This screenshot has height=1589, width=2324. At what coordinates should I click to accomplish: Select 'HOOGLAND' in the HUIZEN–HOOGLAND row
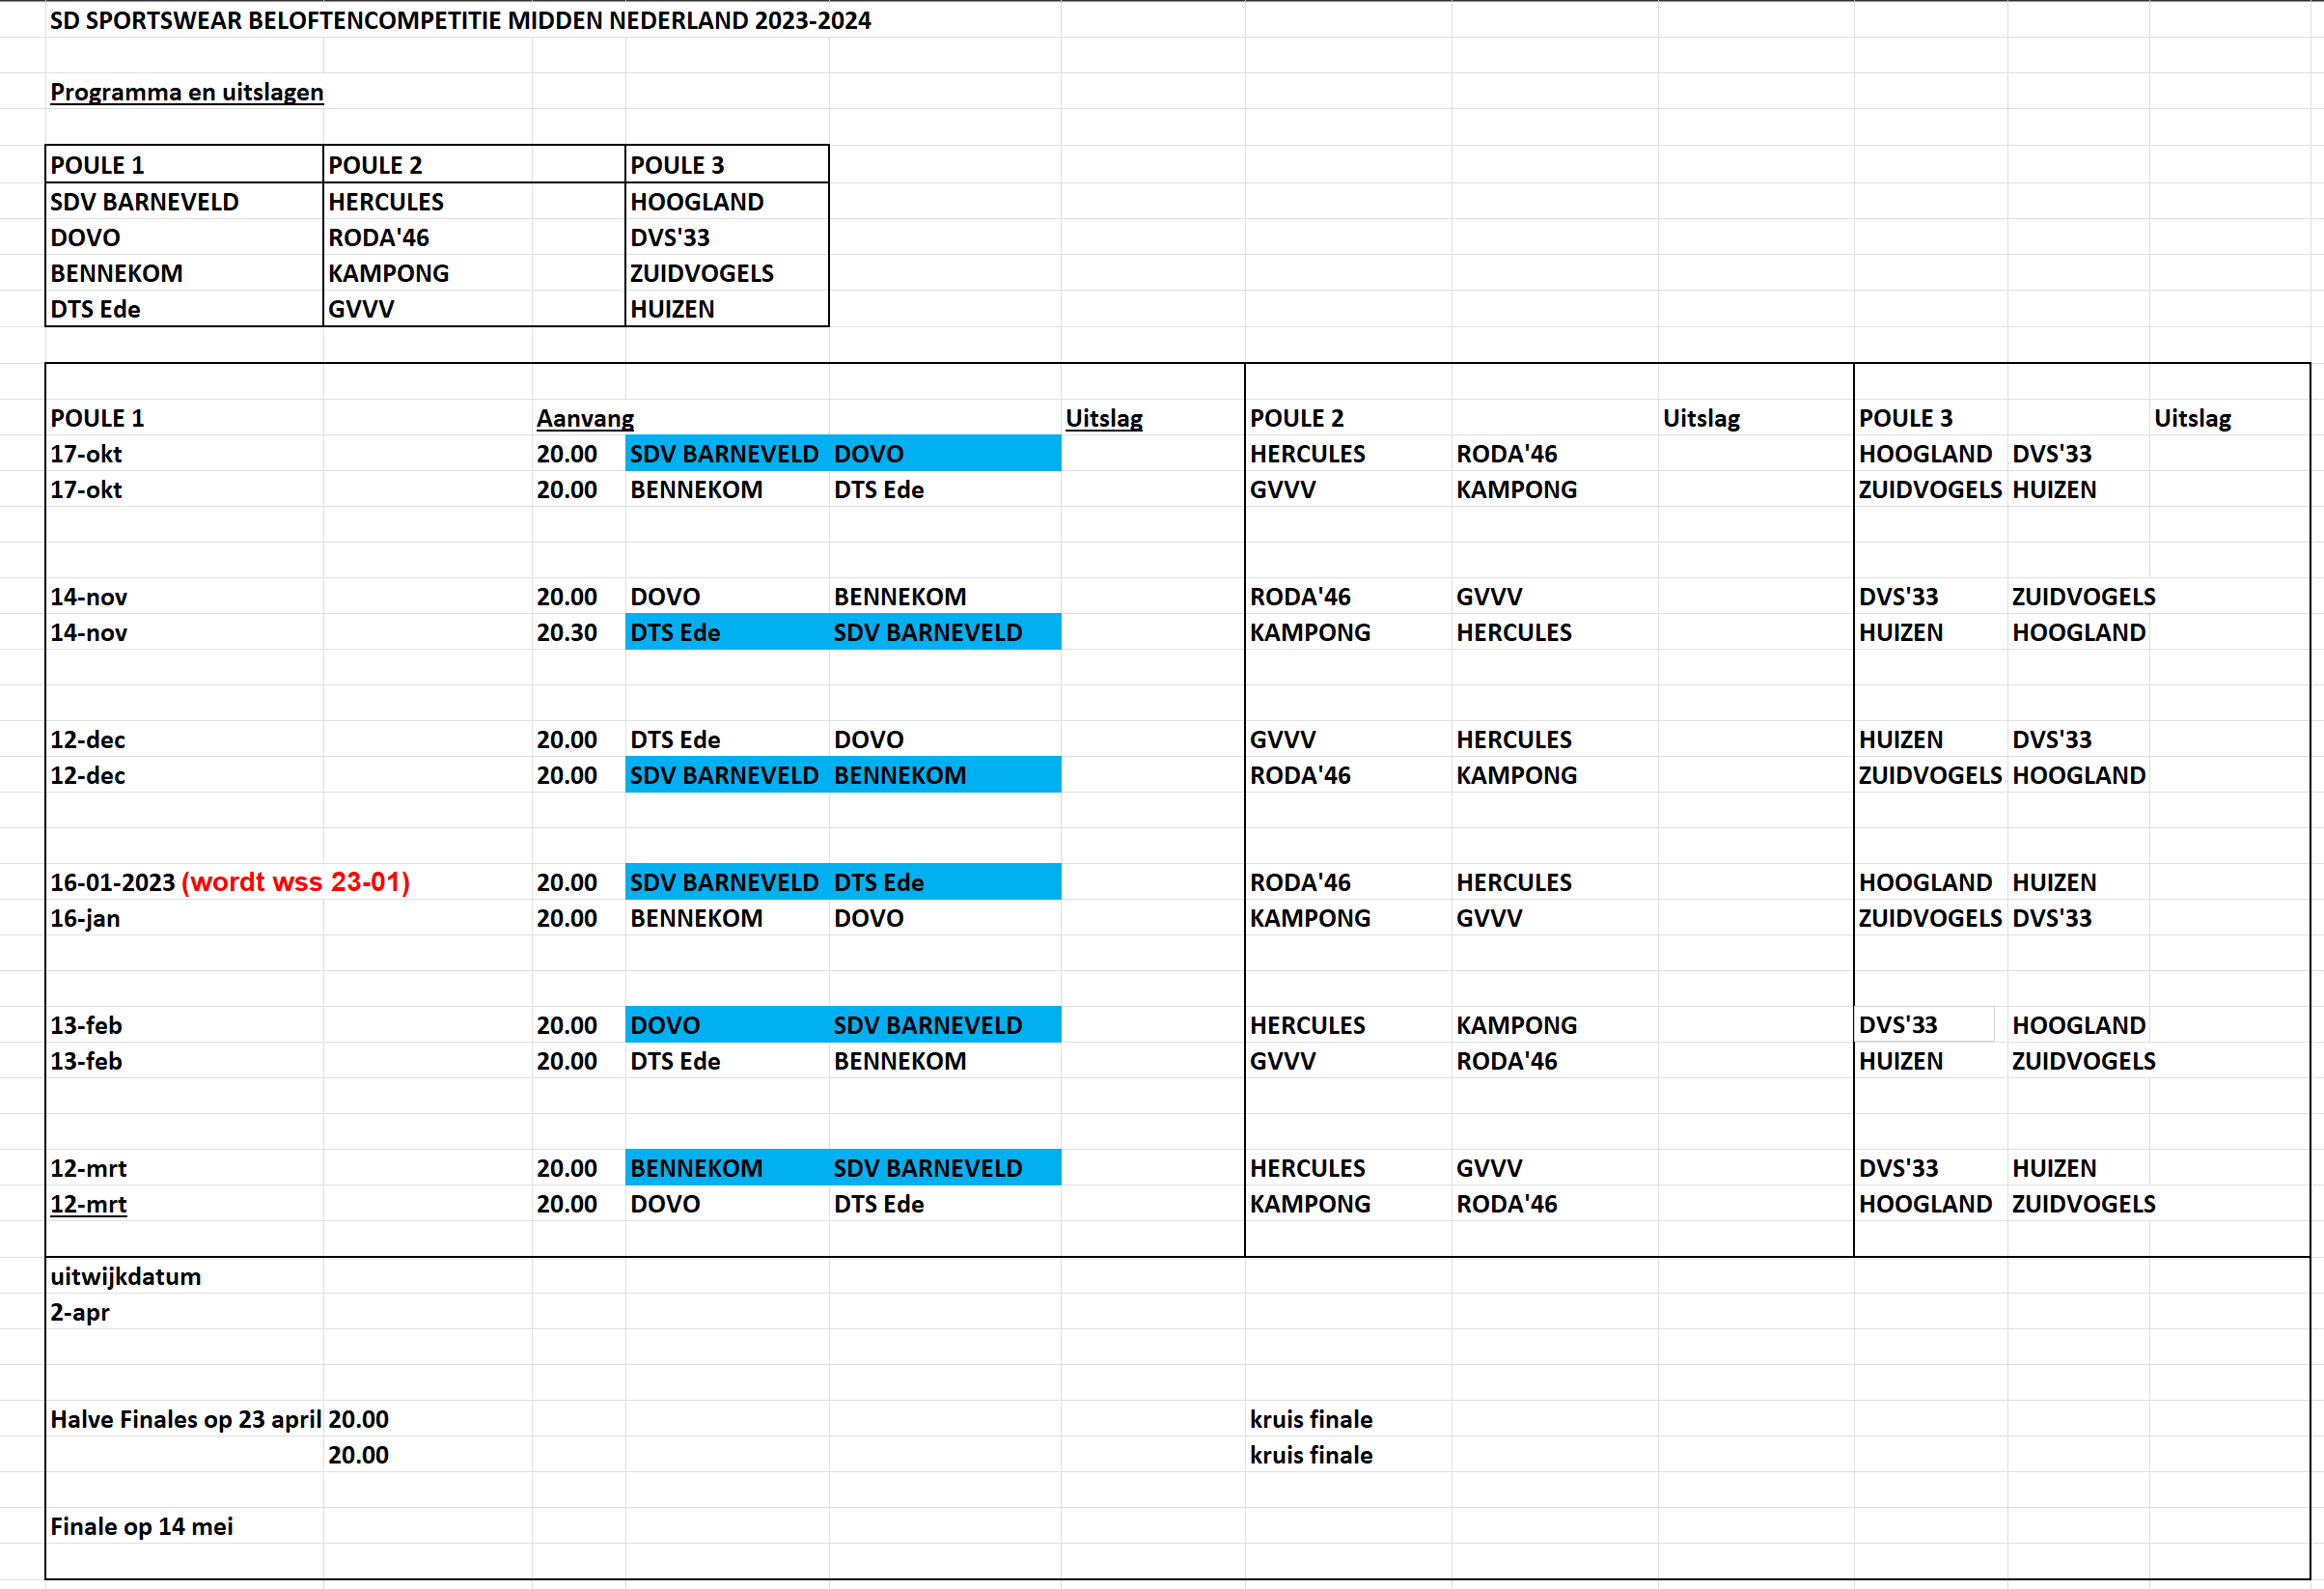click(2079, 632)
